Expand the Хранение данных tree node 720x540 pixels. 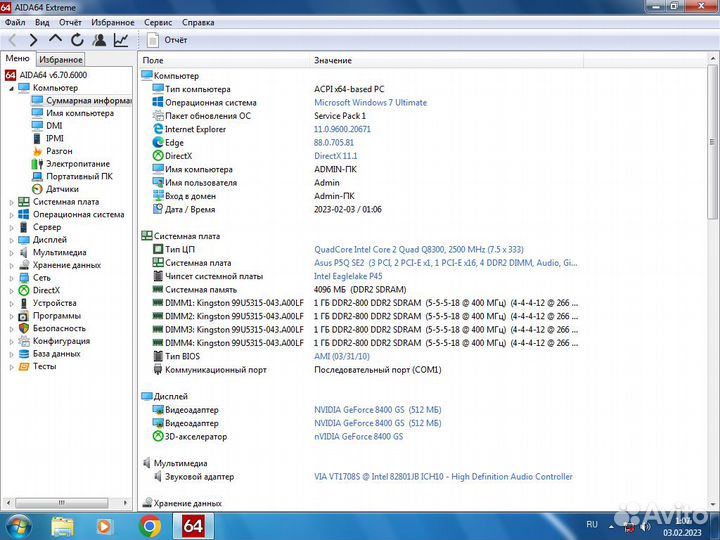(x=11, y=265)
